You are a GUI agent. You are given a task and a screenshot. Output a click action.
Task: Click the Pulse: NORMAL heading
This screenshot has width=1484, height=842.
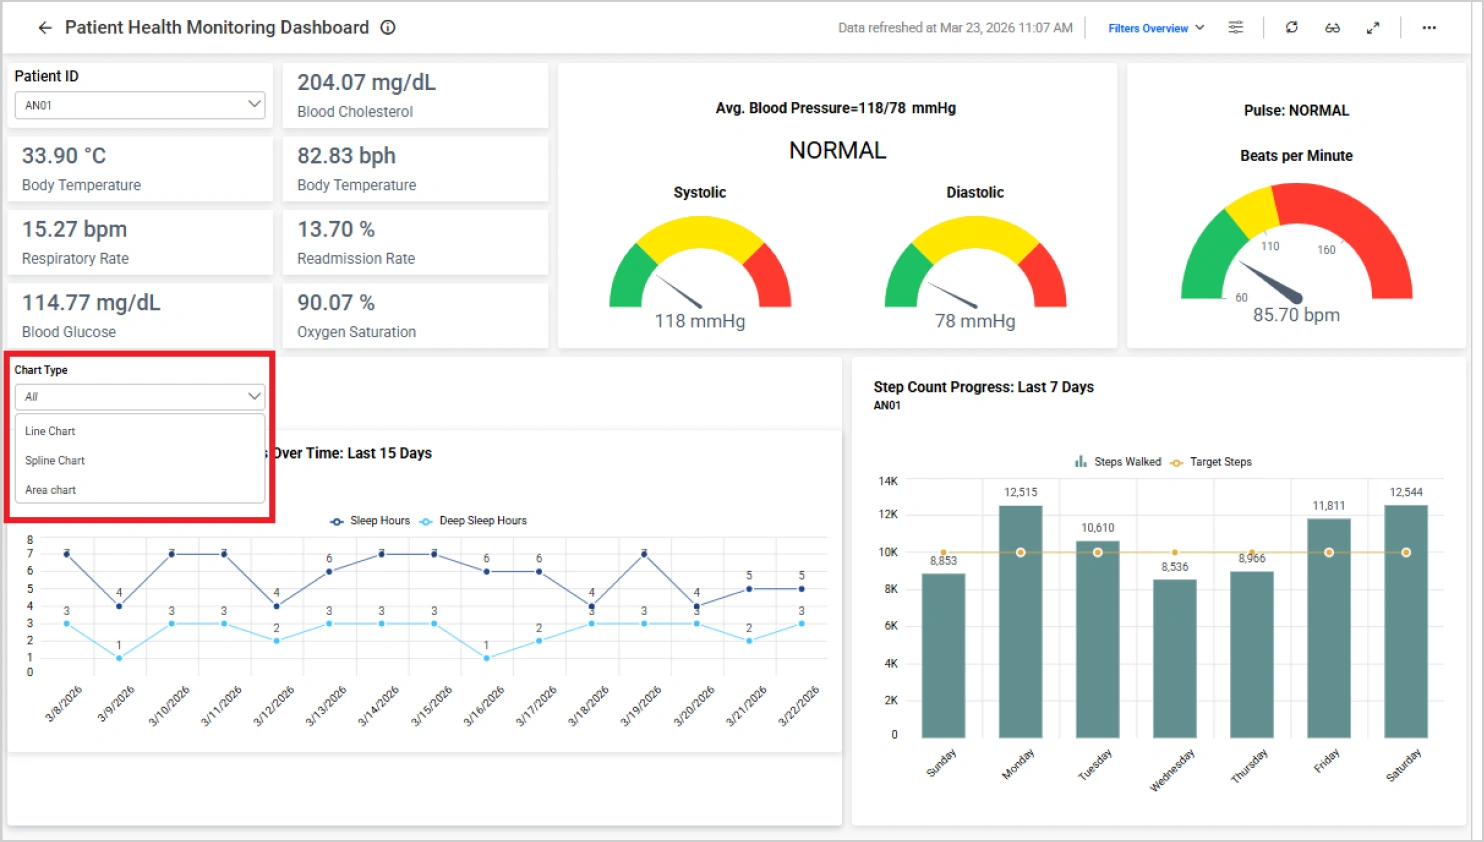point(1296,111)
